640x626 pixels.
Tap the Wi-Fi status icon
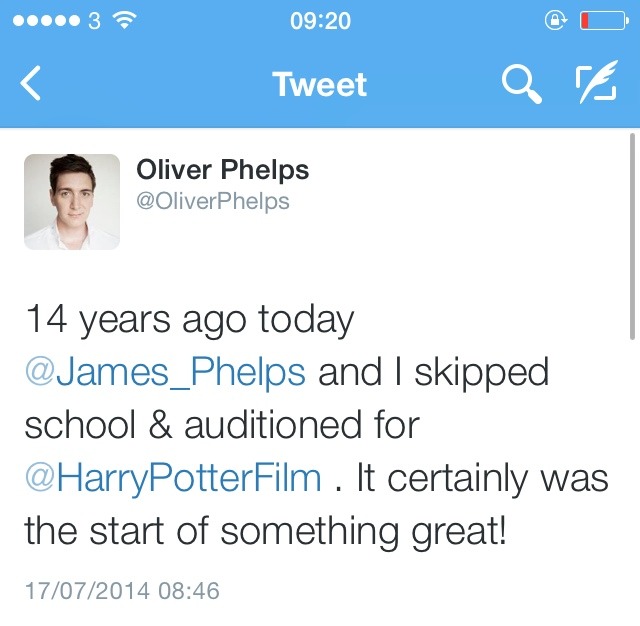coord(124,20)
